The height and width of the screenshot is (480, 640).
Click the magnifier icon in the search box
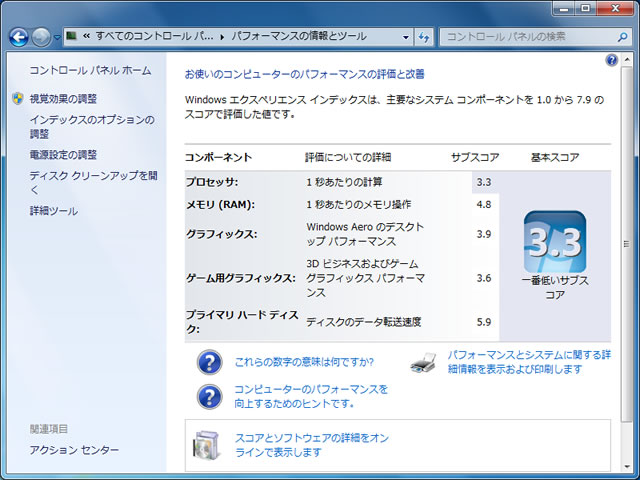(620, 38)
